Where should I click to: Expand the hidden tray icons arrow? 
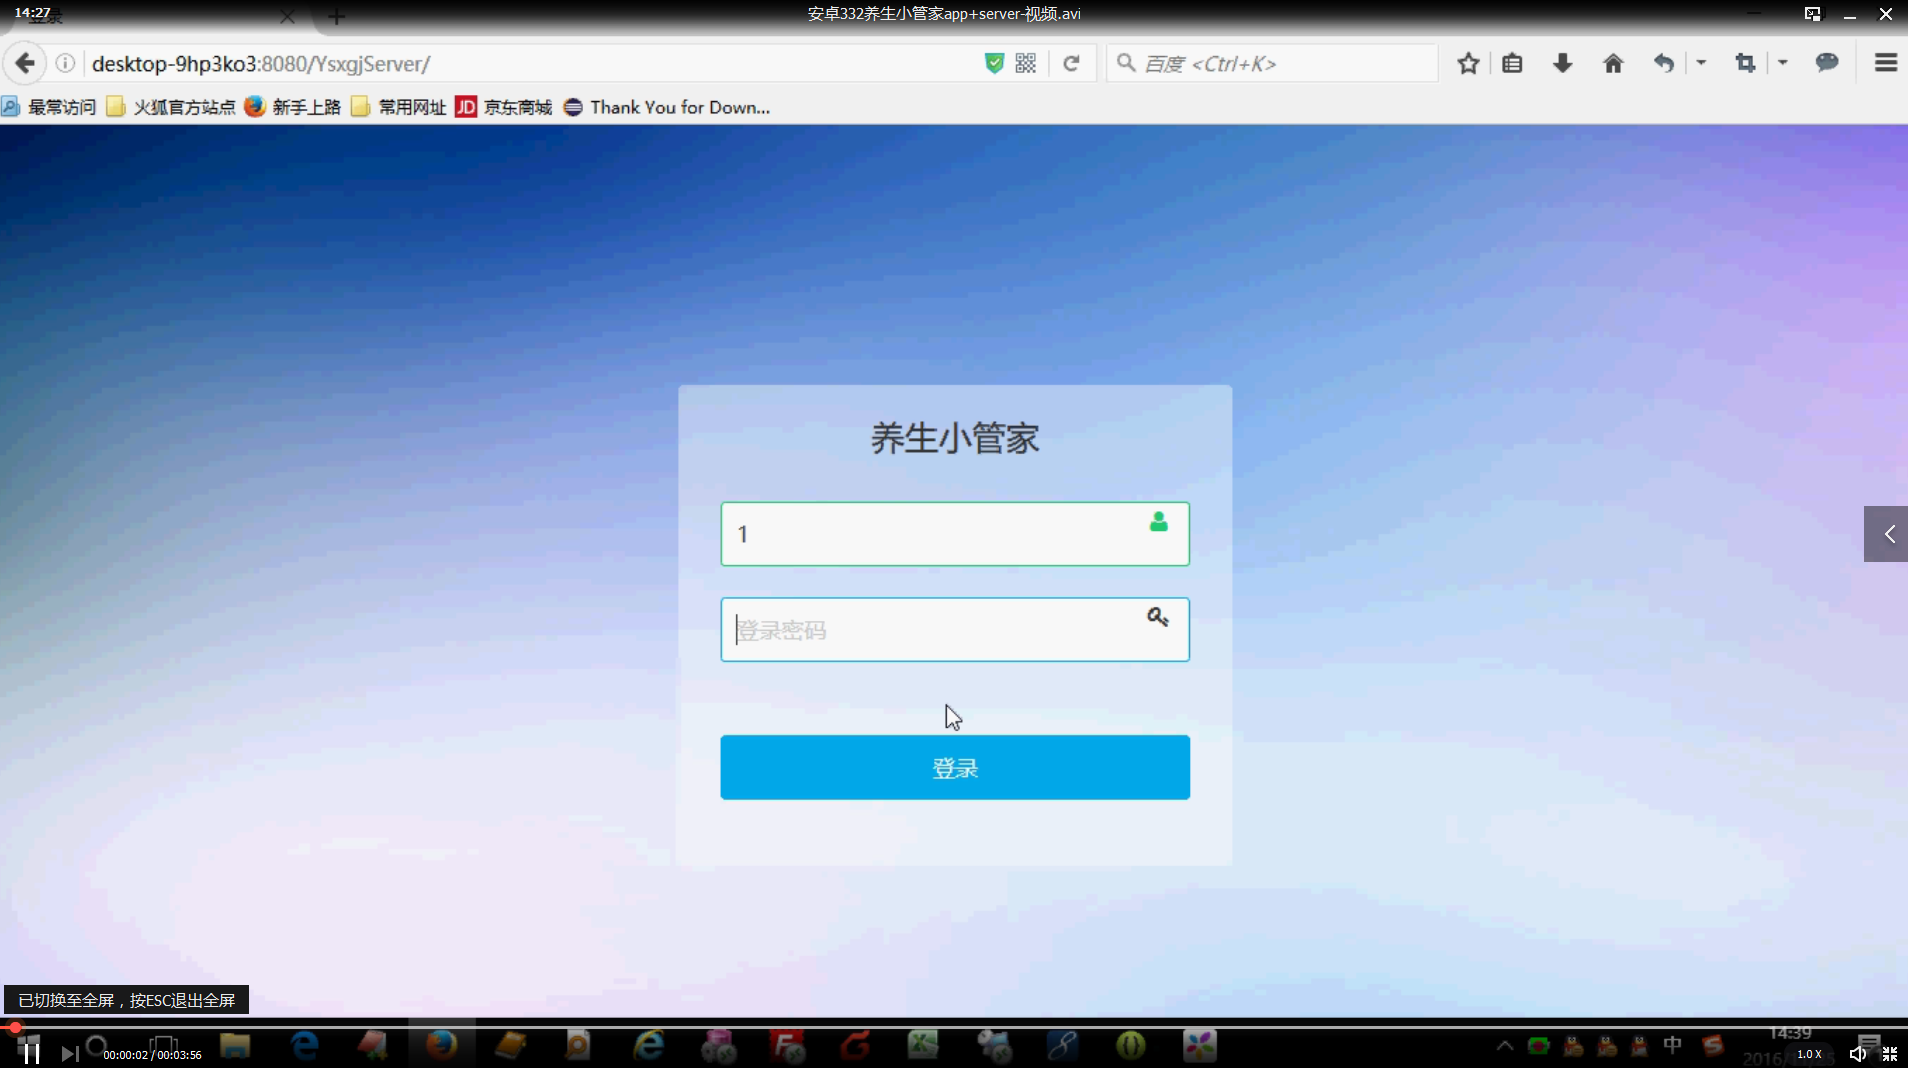pos(1504,1043)
